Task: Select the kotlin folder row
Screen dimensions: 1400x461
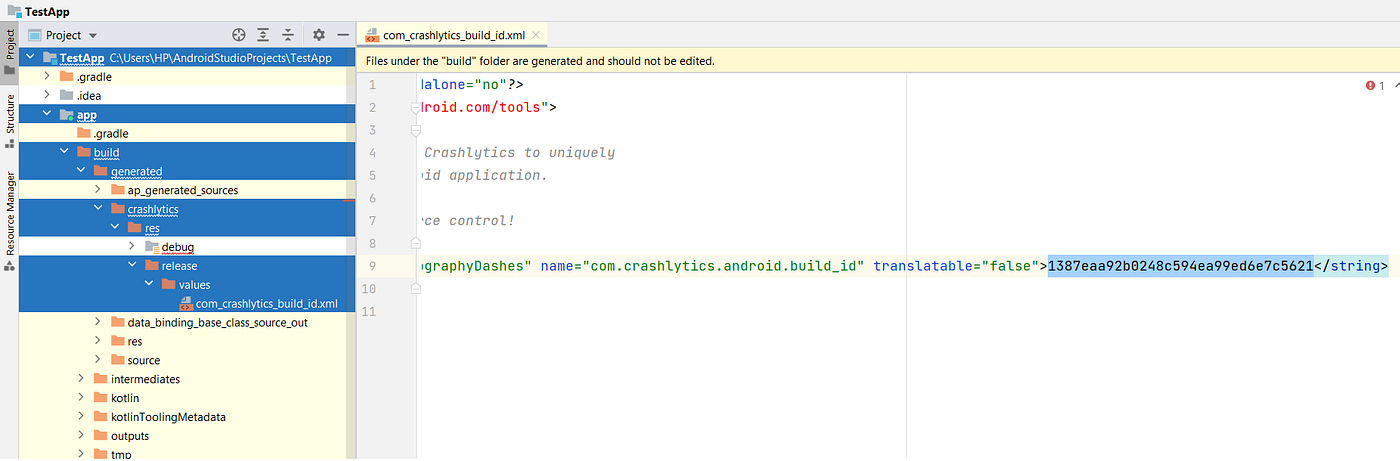Action: pos(187,398)
